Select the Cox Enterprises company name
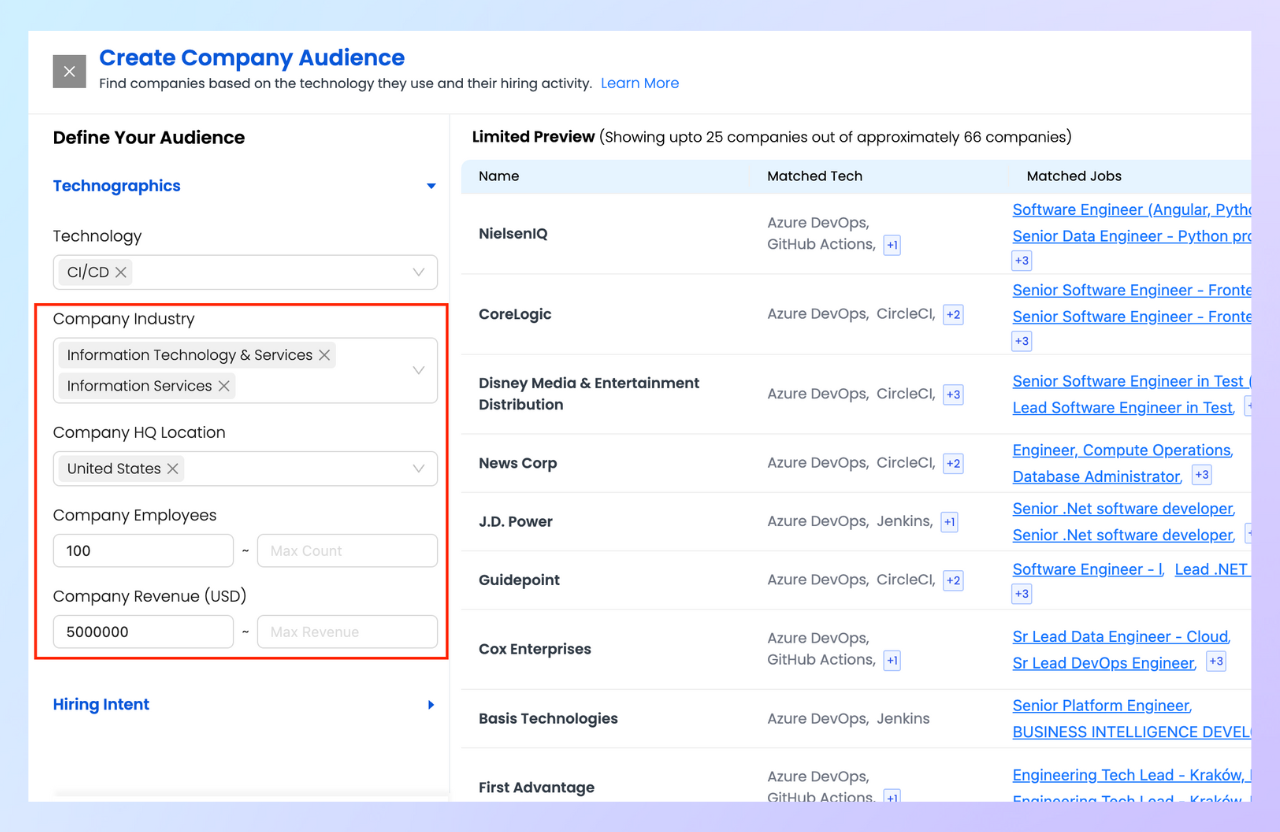 click(x=535, y=649)
